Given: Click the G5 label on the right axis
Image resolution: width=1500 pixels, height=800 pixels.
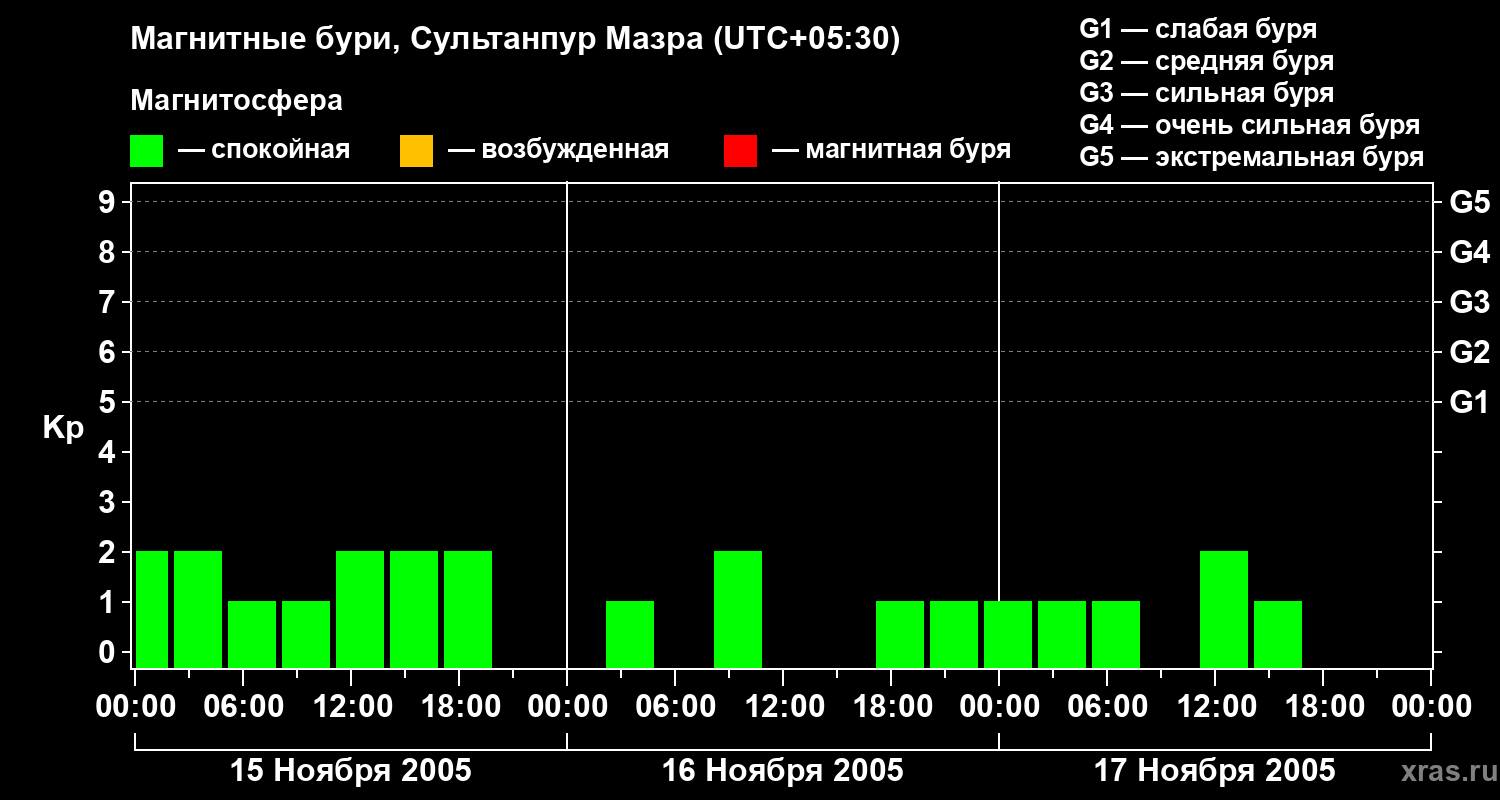Looking at the screenshot, I should click(1469, 202).
